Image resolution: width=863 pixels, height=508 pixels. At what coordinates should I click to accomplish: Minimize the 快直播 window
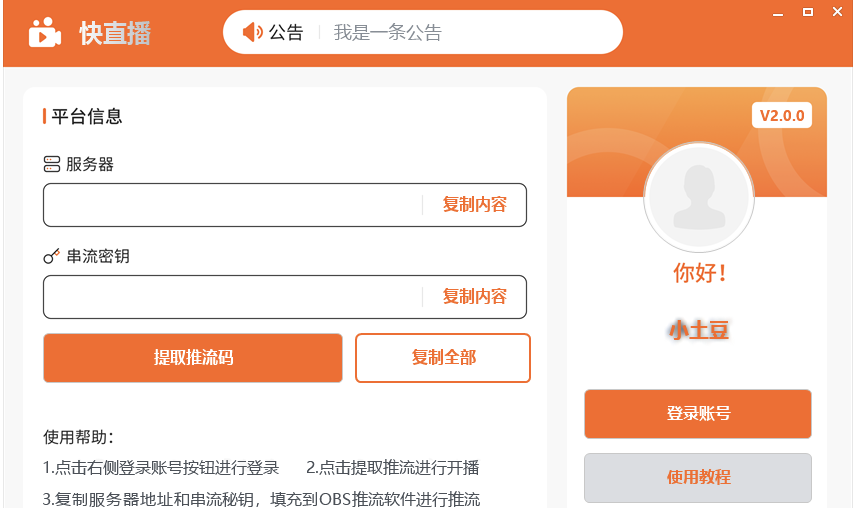779,13
